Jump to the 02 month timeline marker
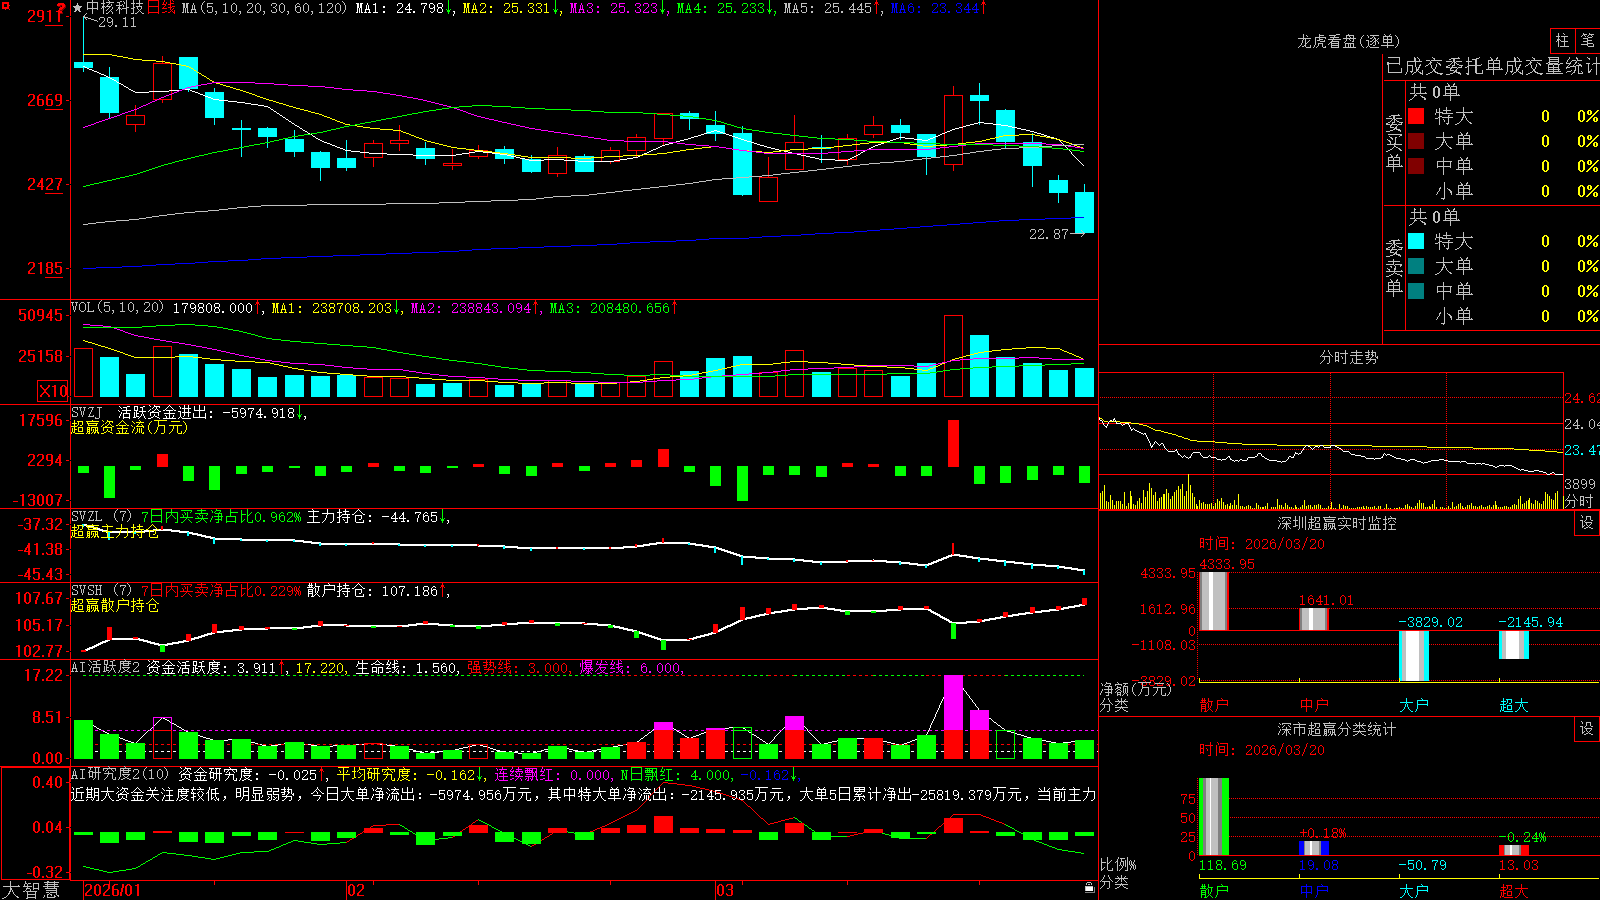 tap(356, 890)
